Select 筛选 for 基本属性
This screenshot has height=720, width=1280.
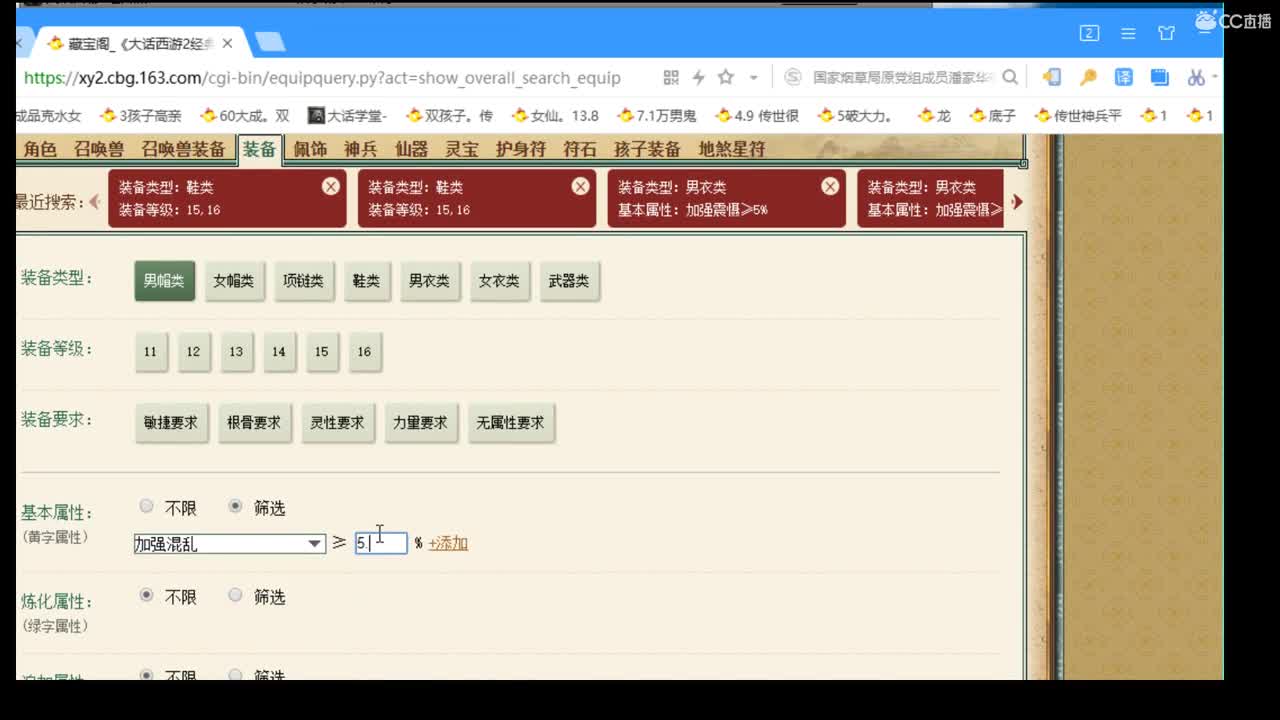point(235,506)
